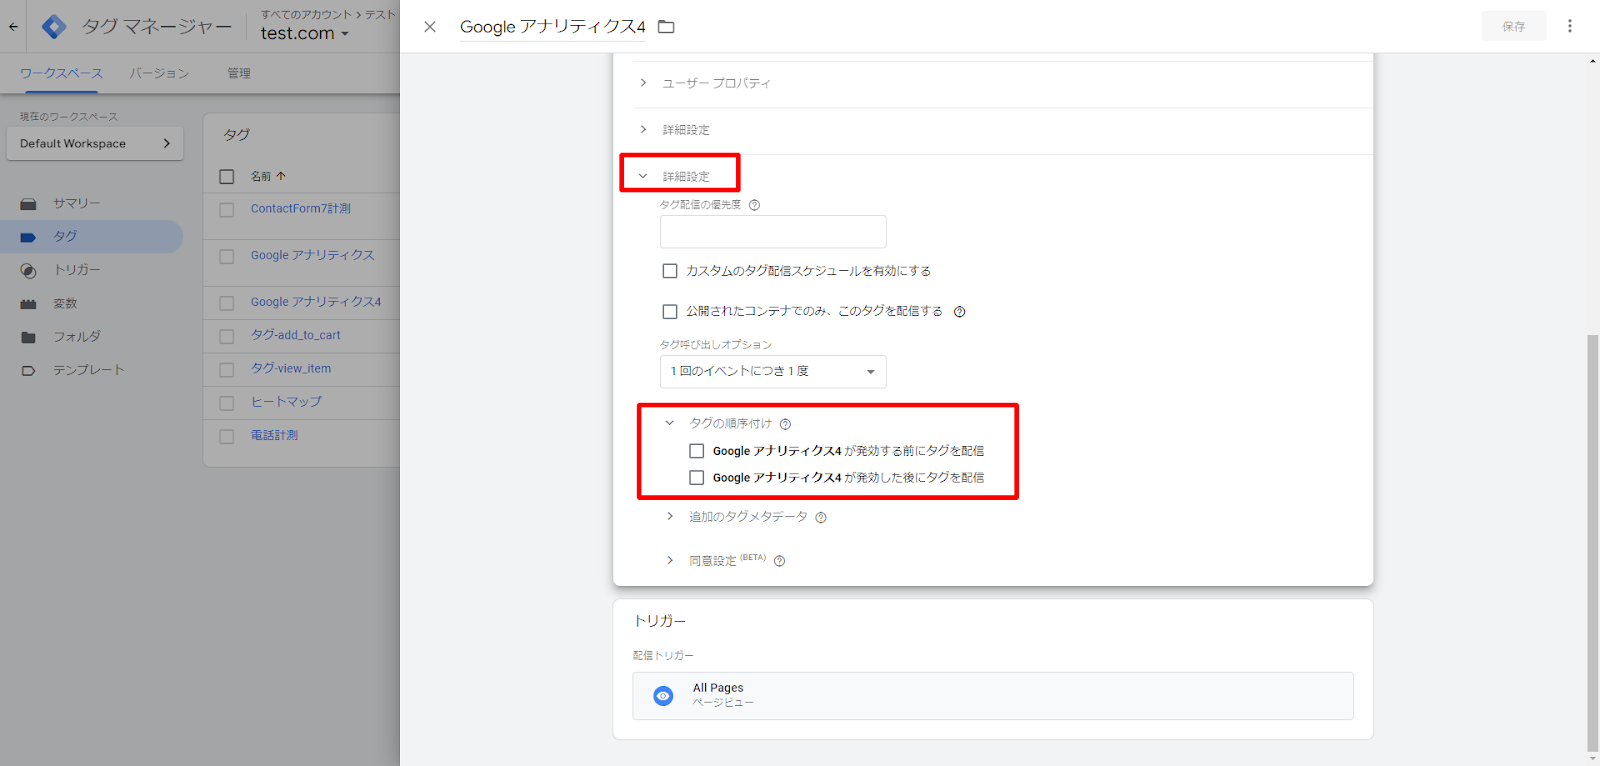This screenshot has width=1600, height=766.
Task: Toggle the select-all checkbox in tags list header
Action: point(227,177)
